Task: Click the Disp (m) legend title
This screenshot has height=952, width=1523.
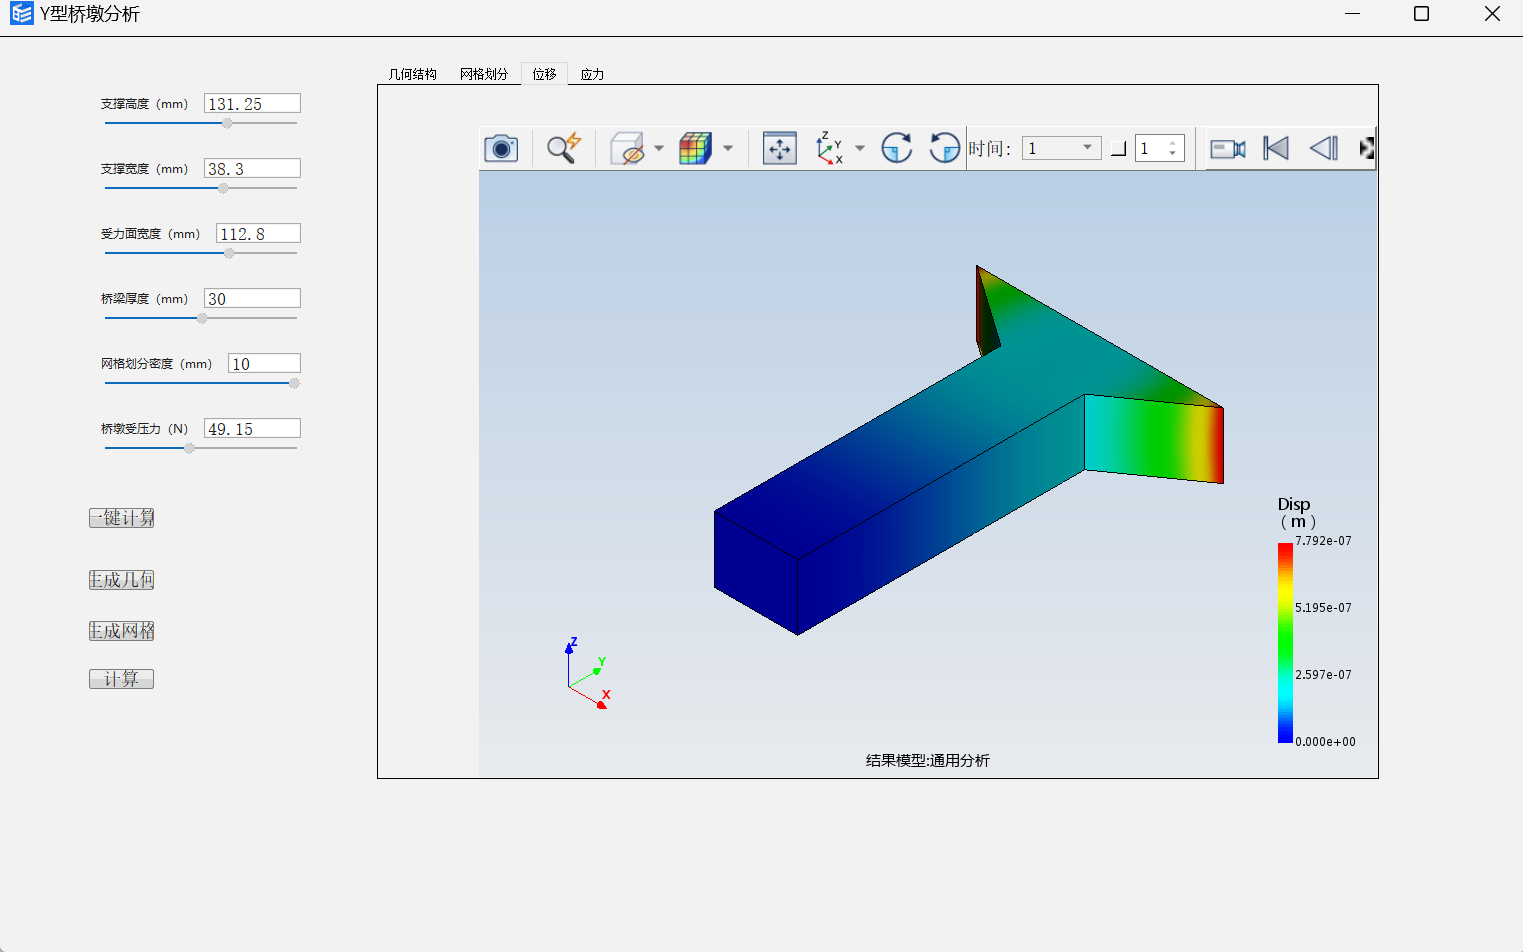Action: (x=1297, y=513)
